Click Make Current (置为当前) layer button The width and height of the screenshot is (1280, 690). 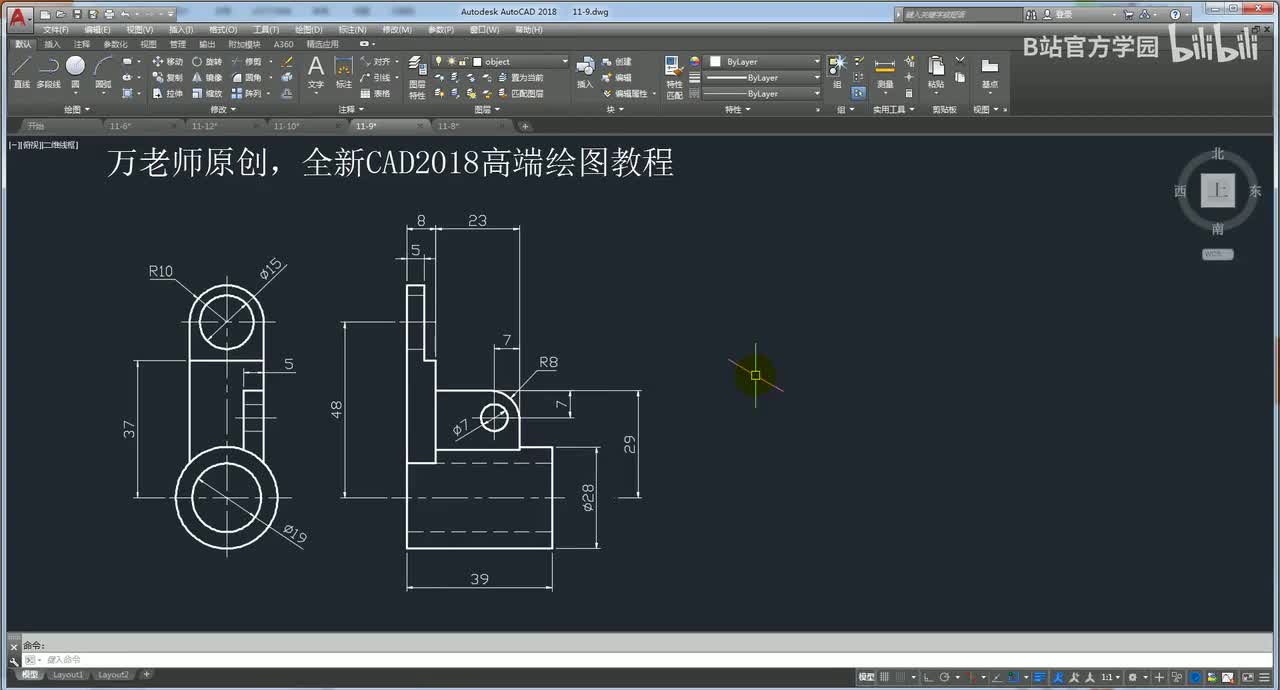[x=519, y=77]
